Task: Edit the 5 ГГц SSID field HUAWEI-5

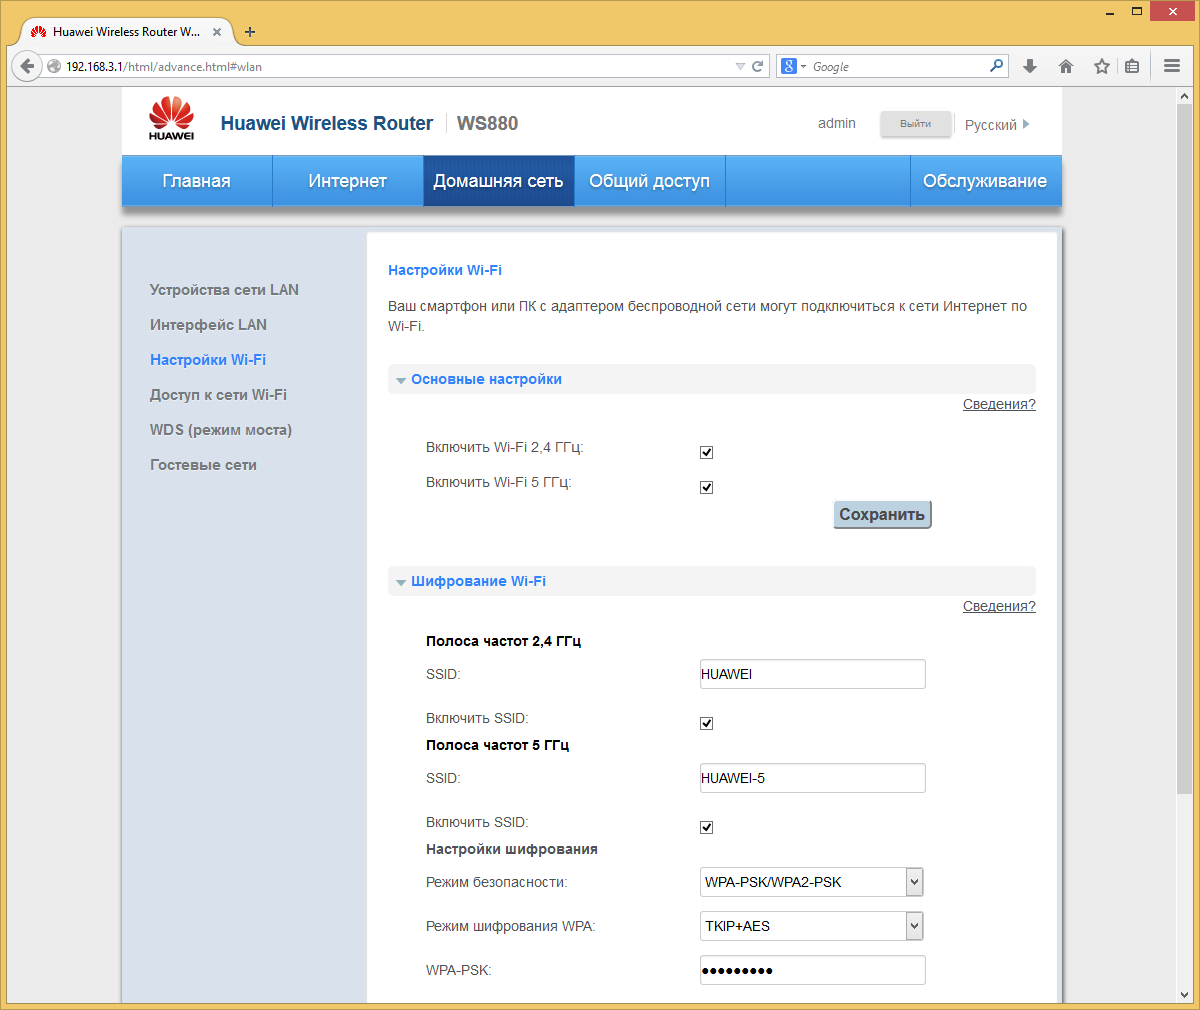Action: coord(813,778)
